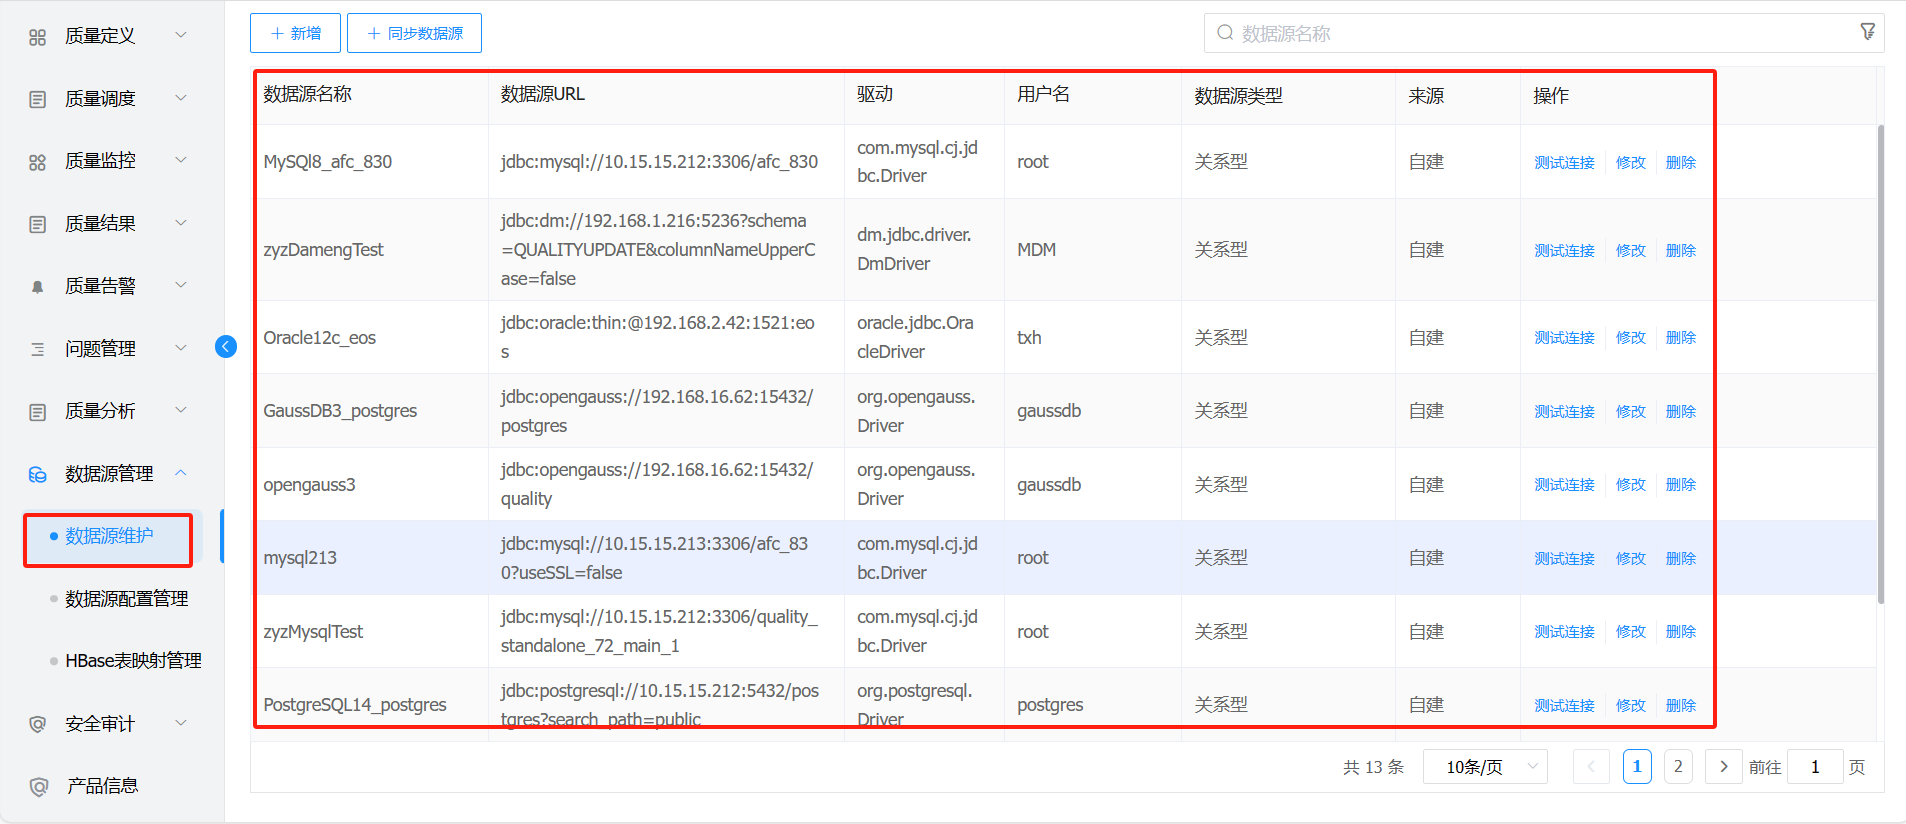The image size is (1906, 824).
Task: Open 数据源维护 submenu item
Action: pyautogui.click(x=109, y=536)
